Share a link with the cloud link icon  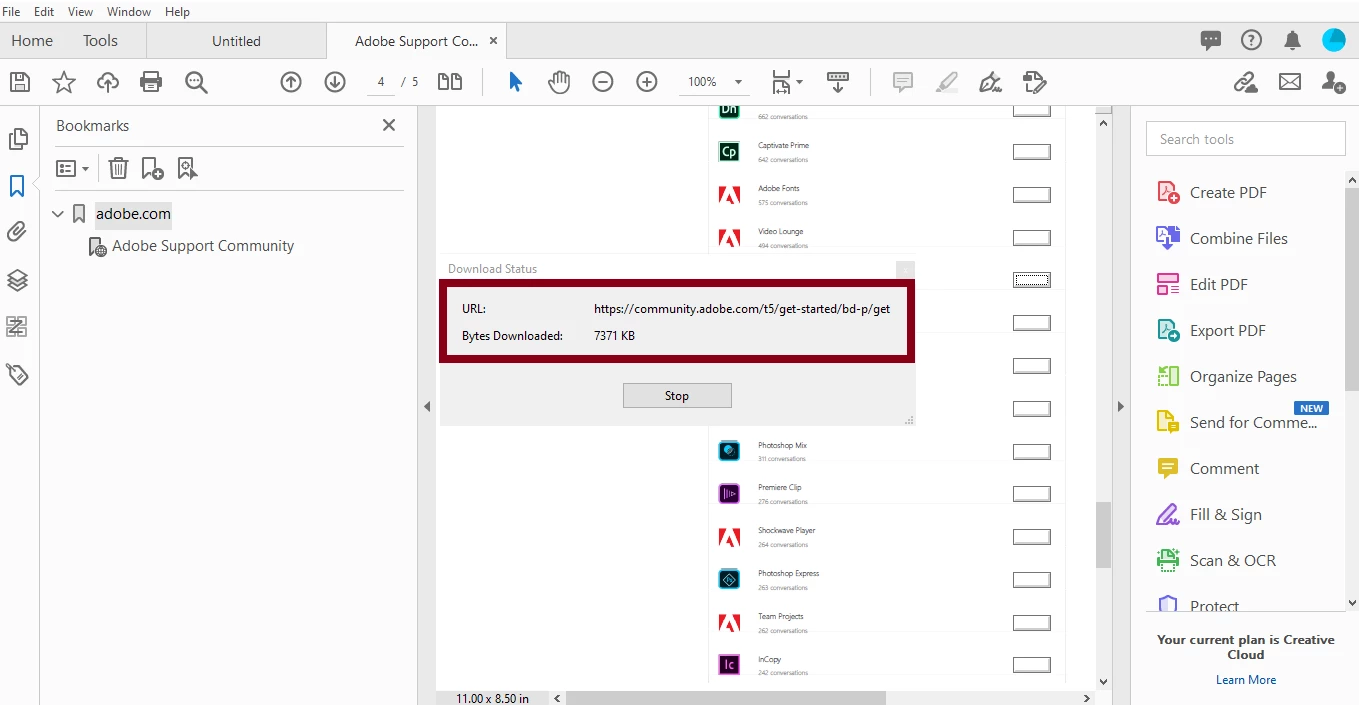(x=1246, y=82)
